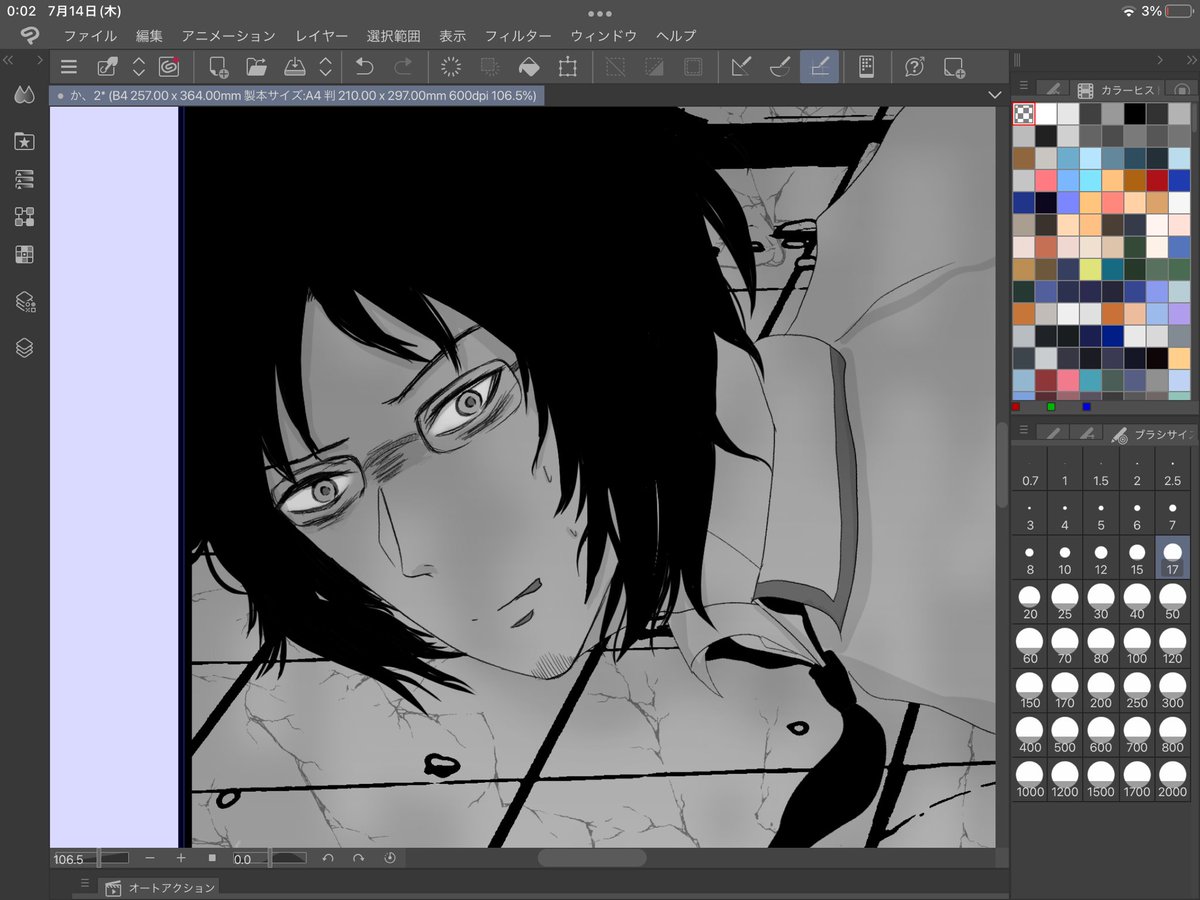Redo the undone action
Image resolution: width=1200 pixels, height=900 pixels.
click(403, 67)
